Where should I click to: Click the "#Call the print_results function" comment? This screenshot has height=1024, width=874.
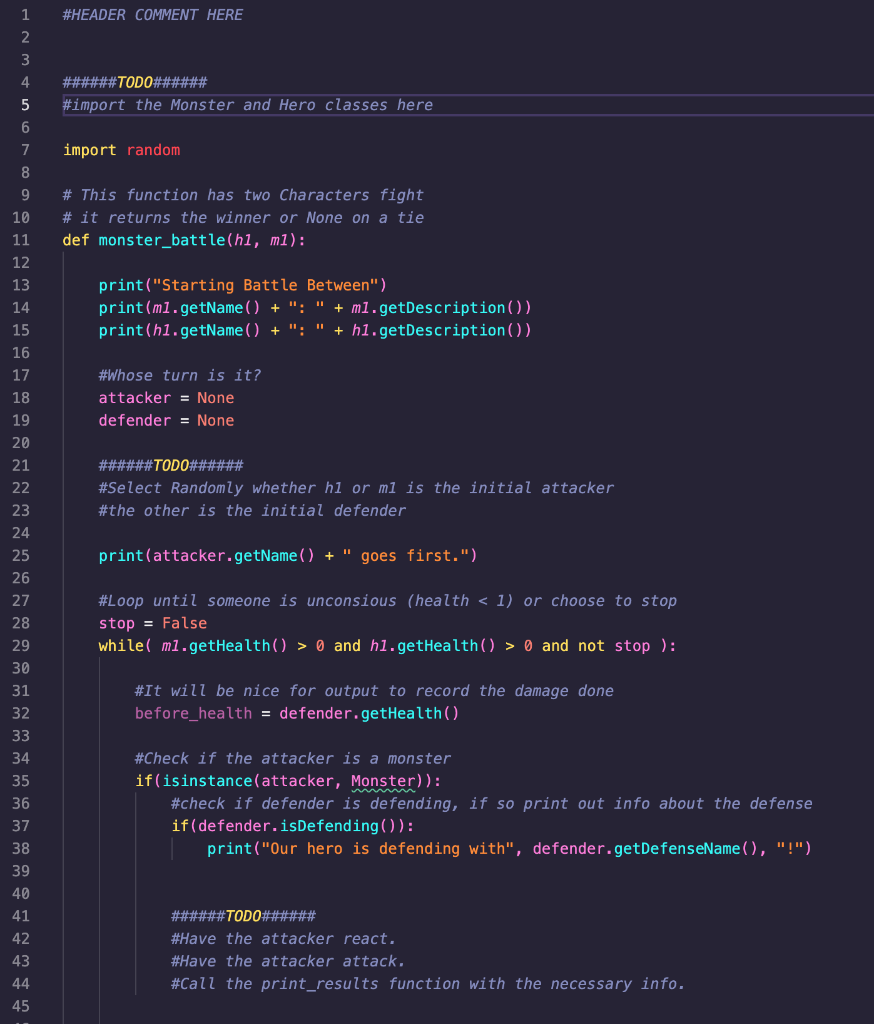[x=428, y=984]
